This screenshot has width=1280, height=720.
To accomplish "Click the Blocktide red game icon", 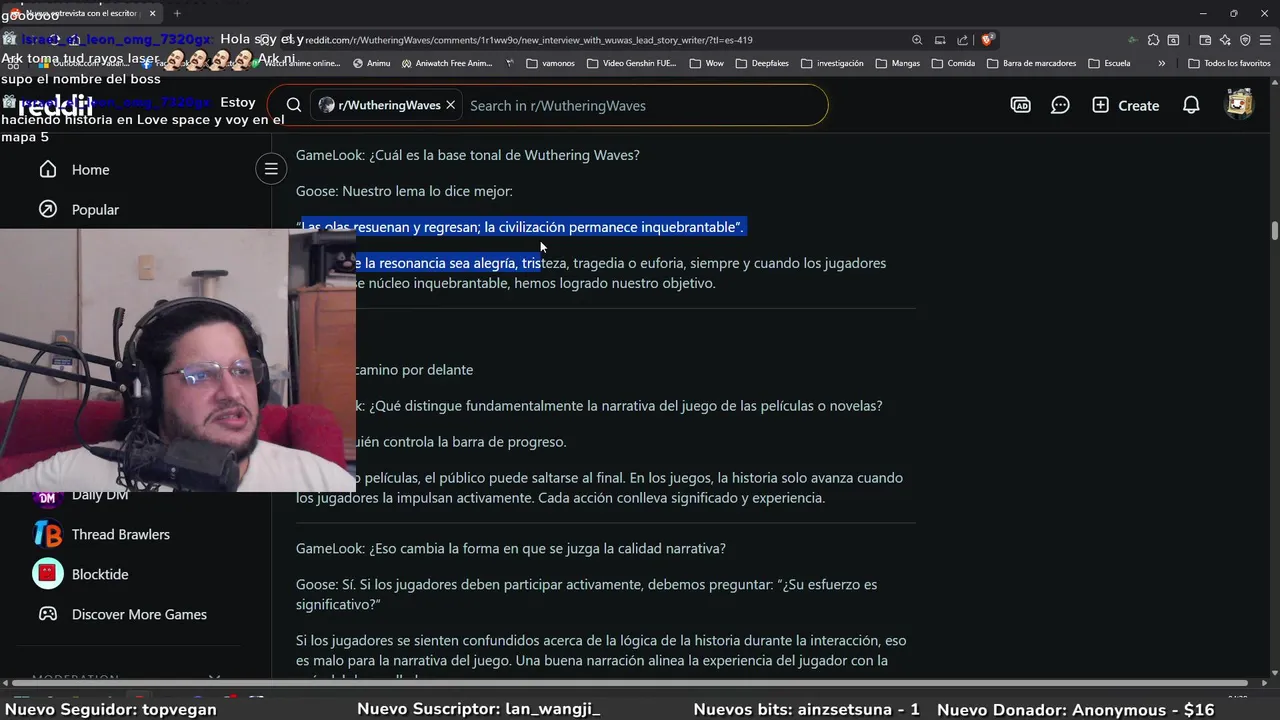I will point(48,574).
